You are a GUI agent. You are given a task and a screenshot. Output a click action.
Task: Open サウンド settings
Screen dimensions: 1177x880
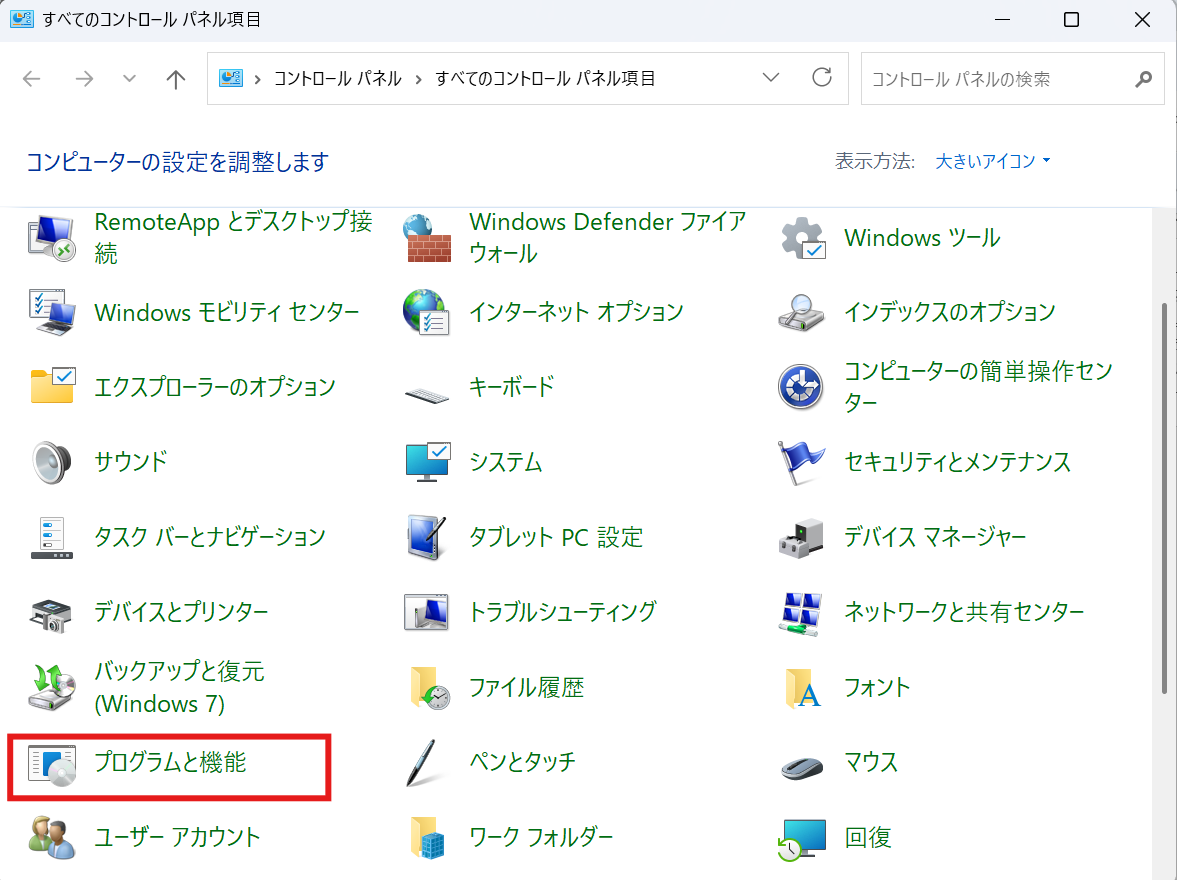click(x=130, y=462)
